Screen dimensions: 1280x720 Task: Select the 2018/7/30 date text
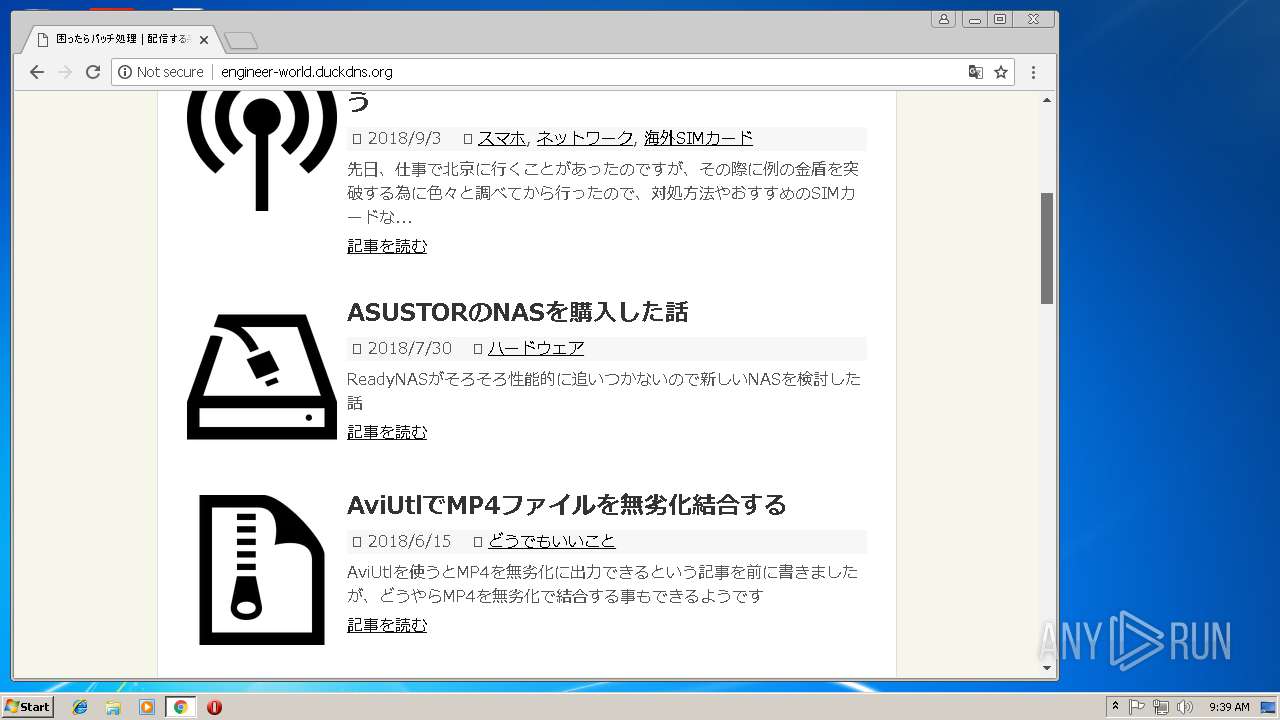point(409,348)
